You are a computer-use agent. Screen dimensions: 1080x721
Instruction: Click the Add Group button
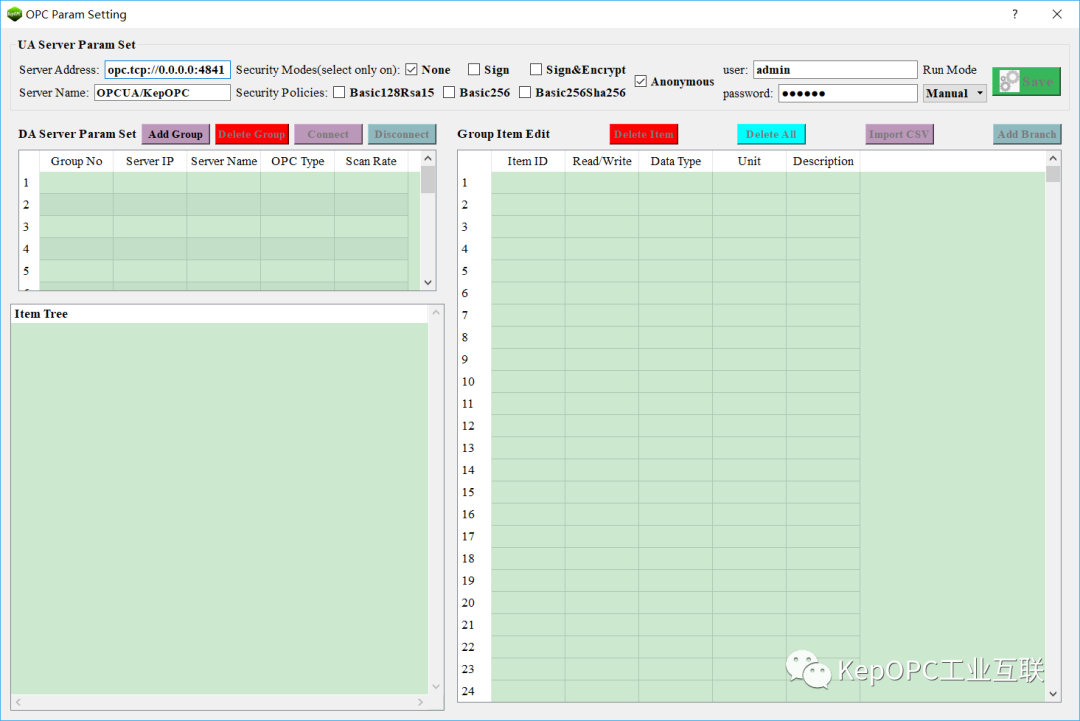(176, 134)
